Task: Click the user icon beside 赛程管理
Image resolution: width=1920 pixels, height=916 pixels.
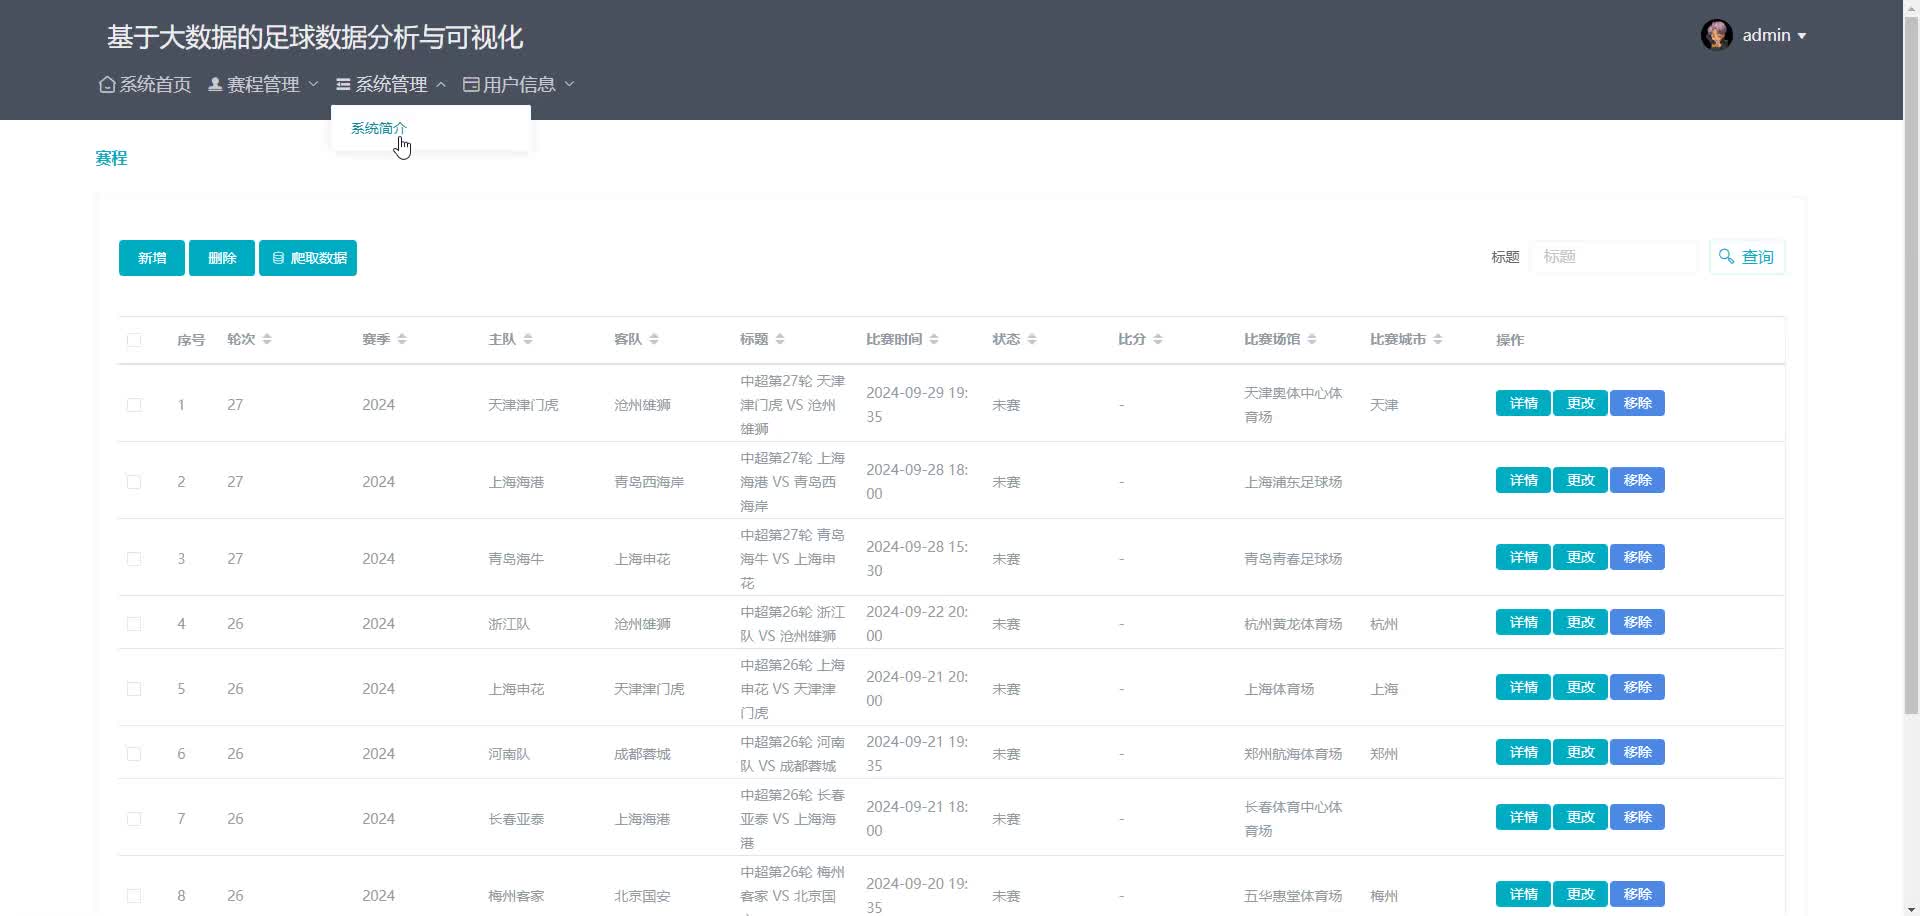Action: pos(215,84)
